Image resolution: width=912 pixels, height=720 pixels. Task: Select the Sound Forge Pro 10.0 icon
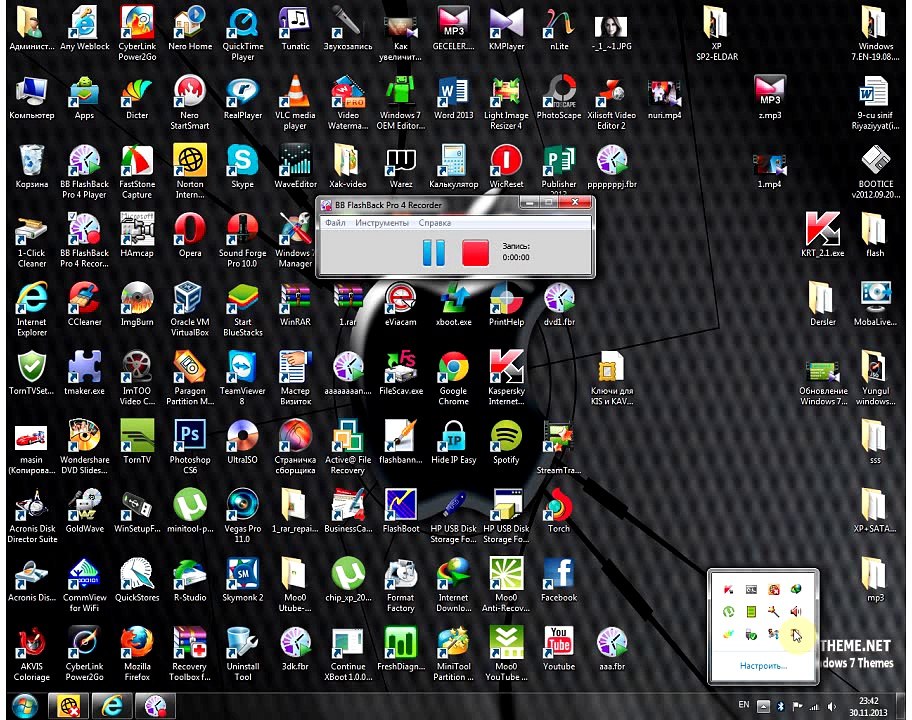[x=243, y=241]
